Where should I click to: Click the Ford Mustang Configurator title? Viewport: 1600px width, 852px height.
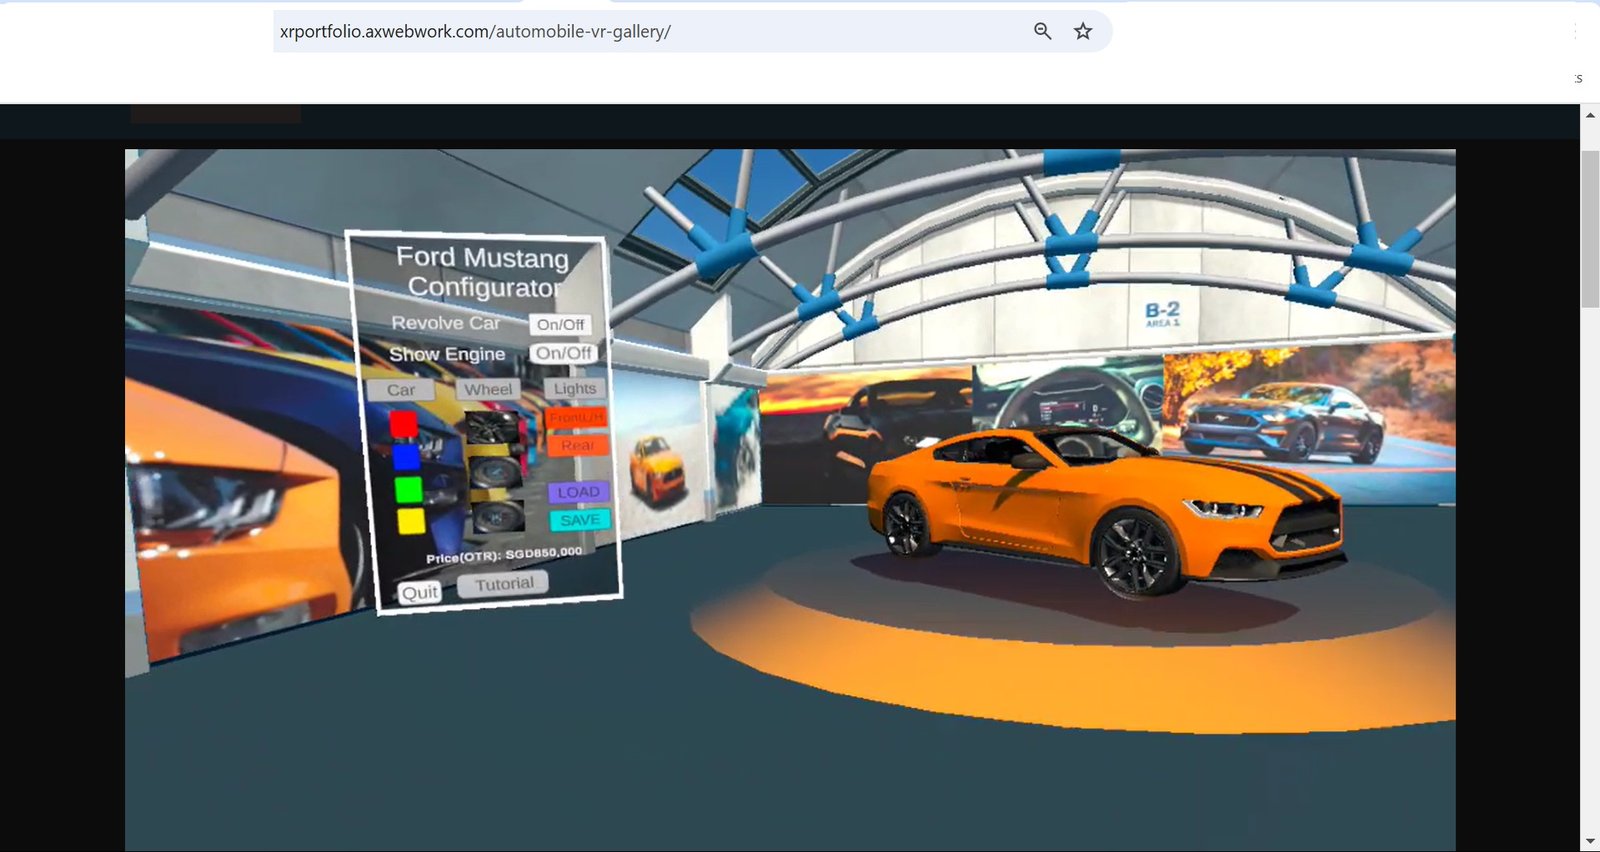483,272
